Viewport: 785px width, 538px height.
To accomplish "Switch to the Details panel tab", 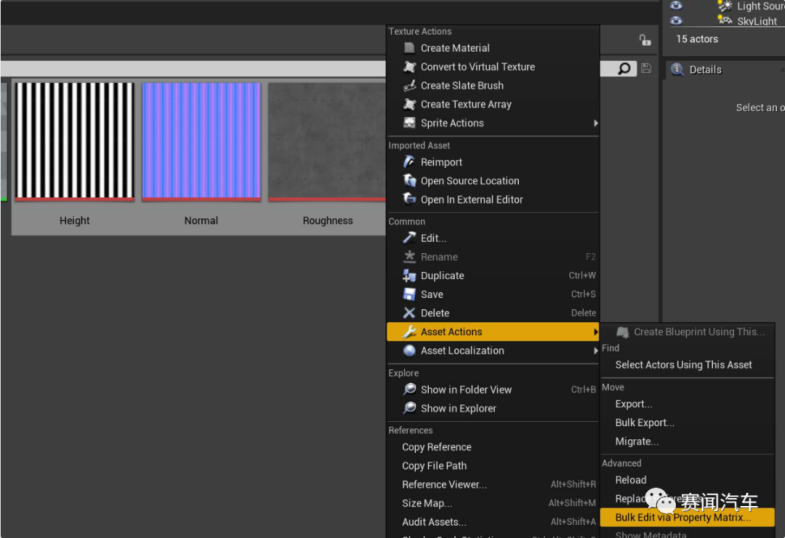I will pos(705,70).
